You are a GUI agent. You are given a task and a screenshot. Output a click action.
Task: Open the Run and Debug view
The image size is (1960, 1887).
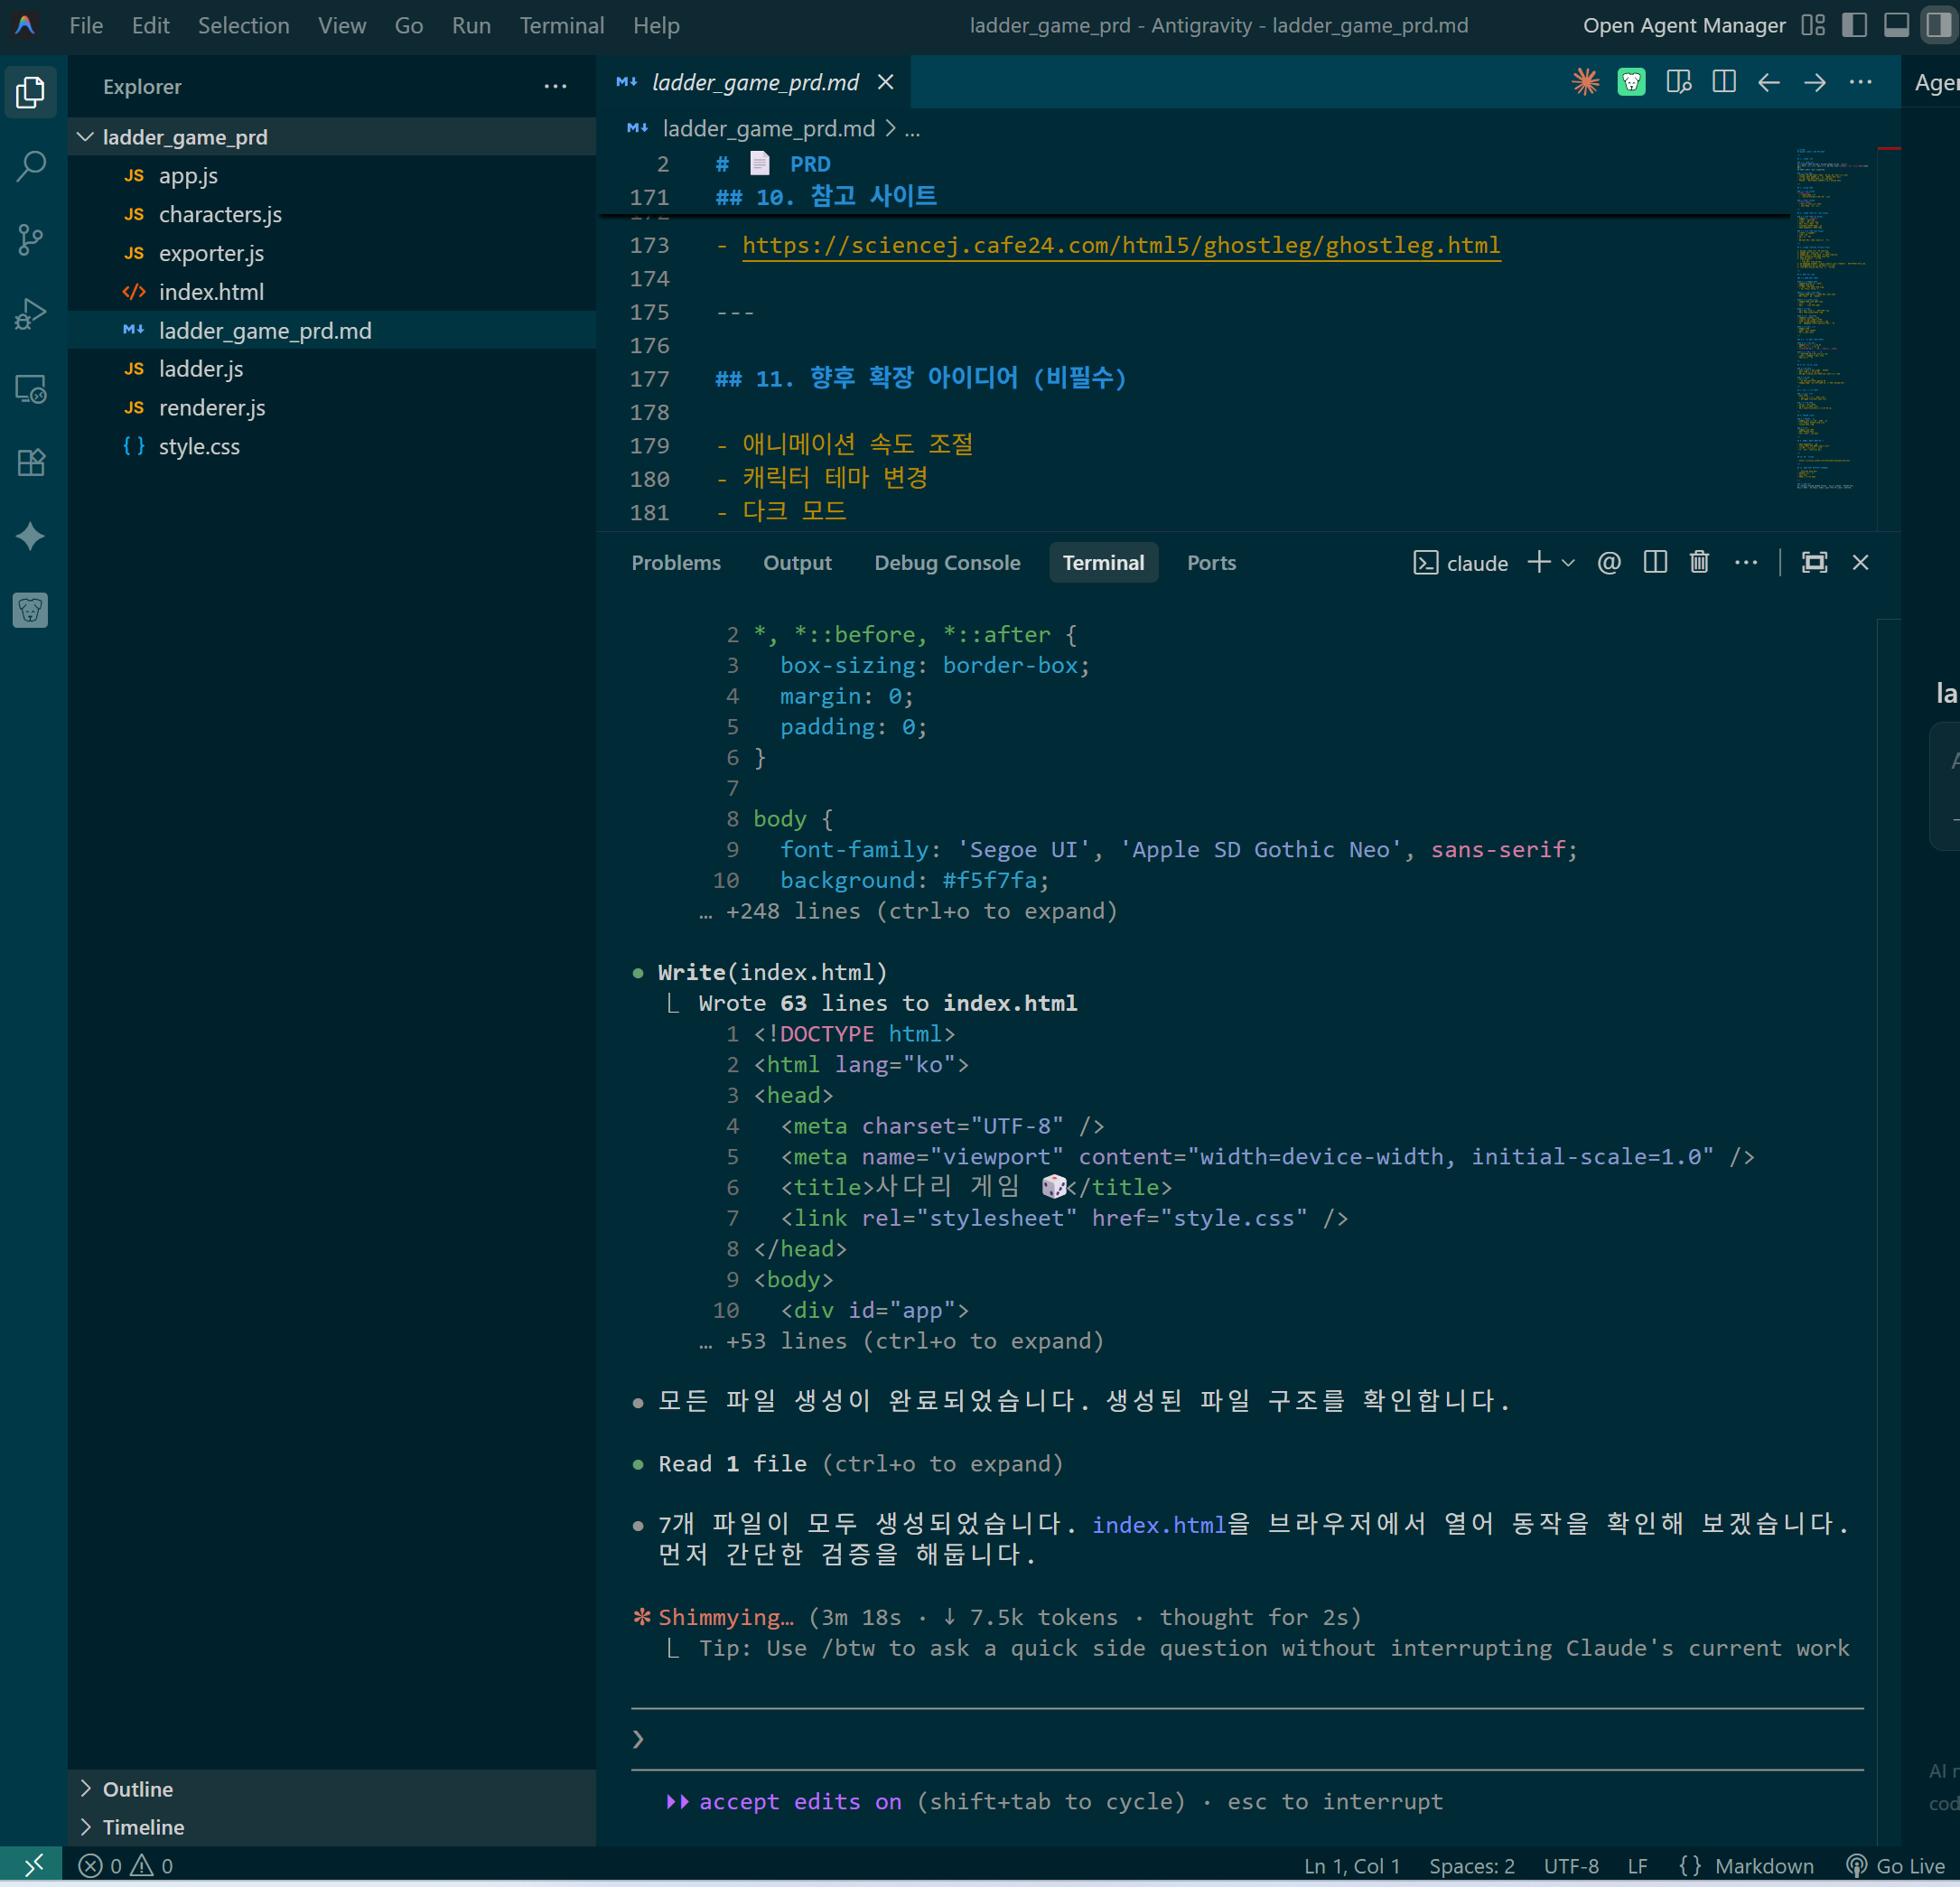(x=31, y=314)
